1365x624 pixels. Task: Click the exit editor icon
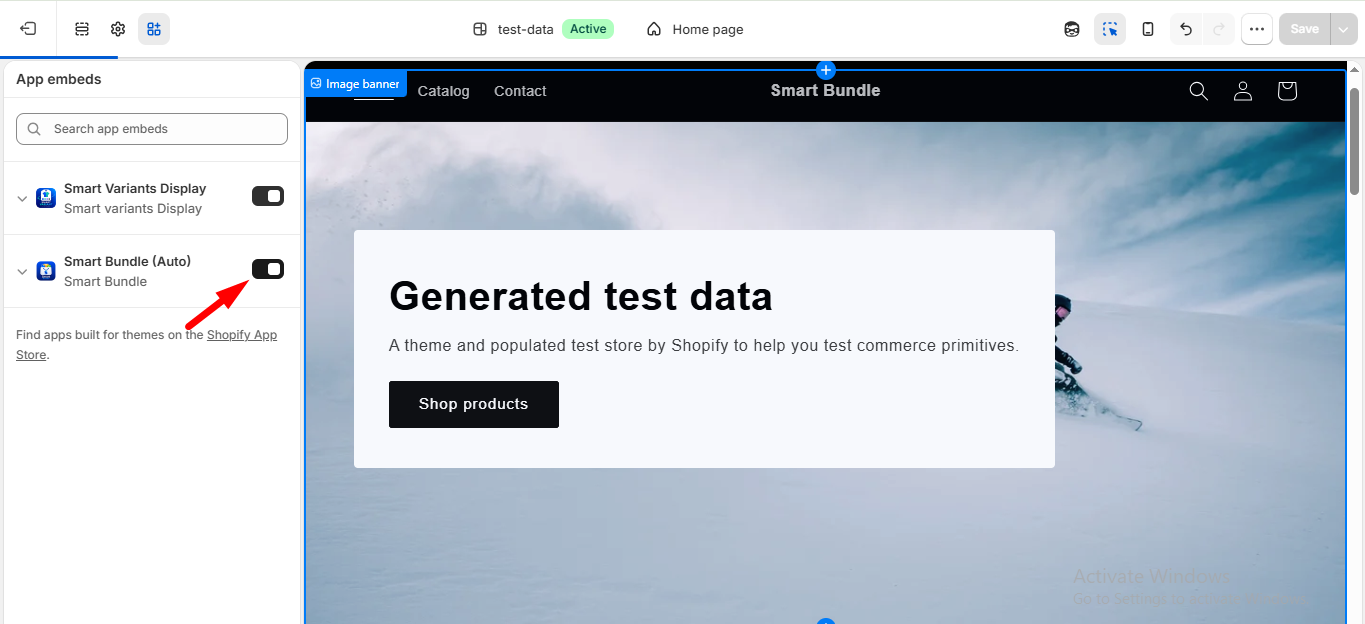28,29
